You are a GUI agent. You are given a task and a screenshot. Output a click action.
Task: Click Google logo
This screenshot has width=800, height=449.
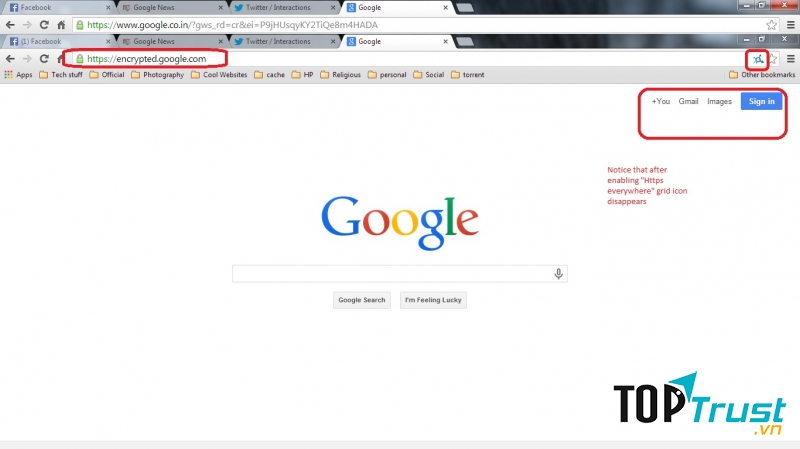coord(400,222)
